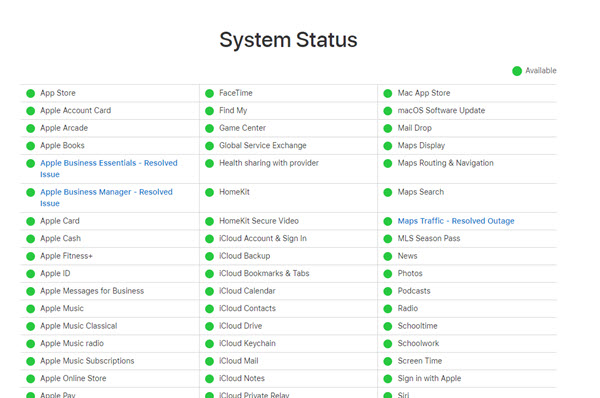Click the status dot for iCloud Notes
Image resolution: width=600 pixels, height=398 pixels.
209,379
